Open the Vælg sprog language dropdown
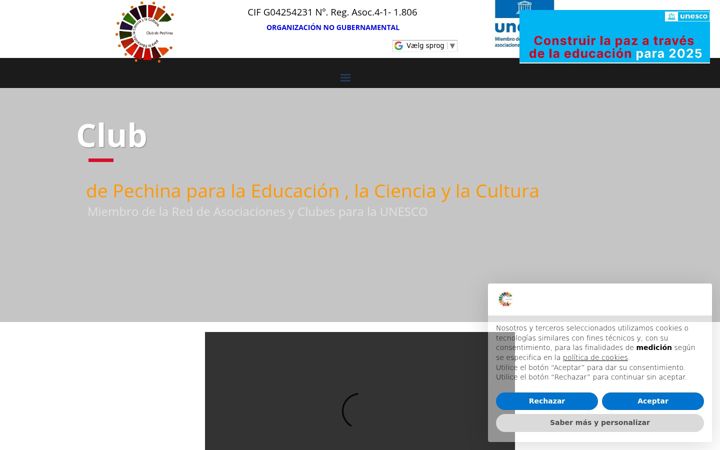The height and width of the screenshot is (450, 720). (425, 45)
